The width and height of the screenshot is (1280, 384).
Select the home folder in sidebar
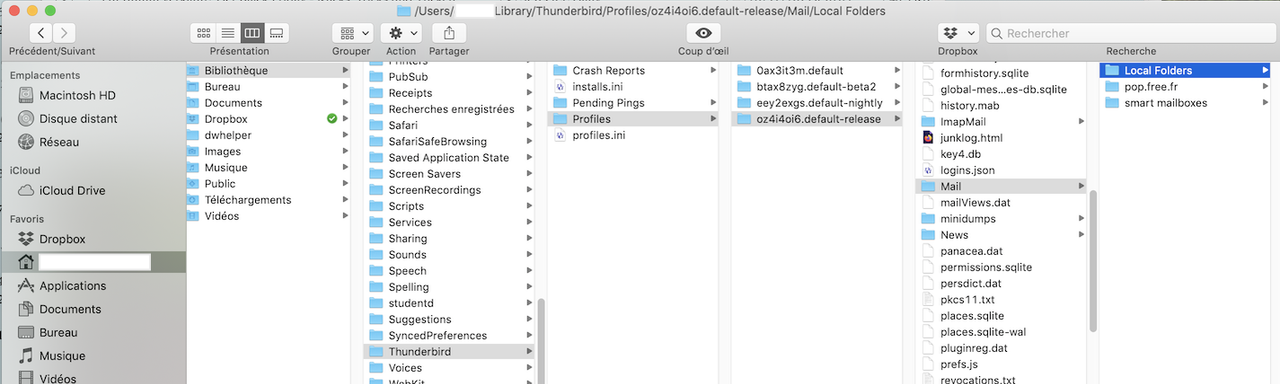93,262
